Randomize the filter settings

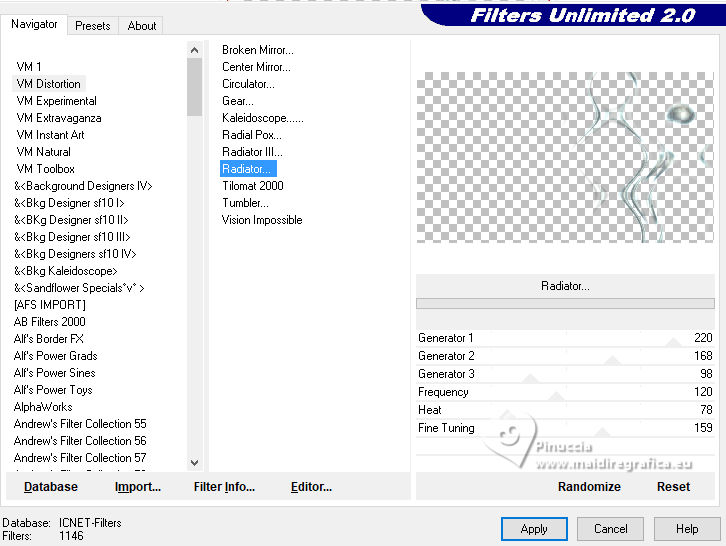point(589,487)
